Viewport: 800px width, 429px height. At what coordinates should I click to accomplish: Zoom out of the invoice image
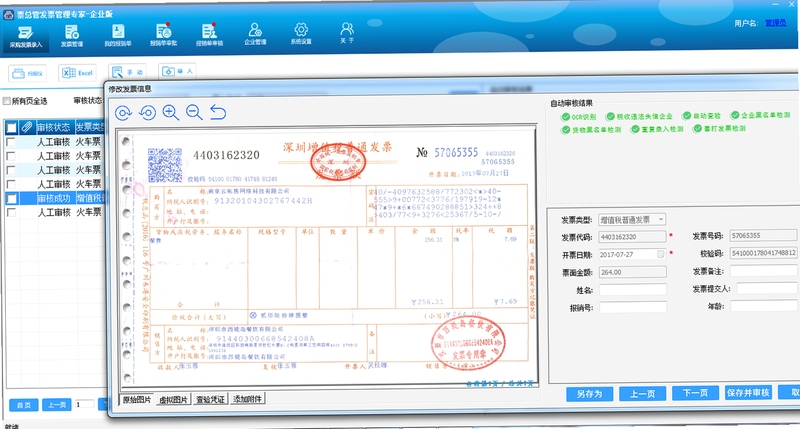click(x=194, y=112)
